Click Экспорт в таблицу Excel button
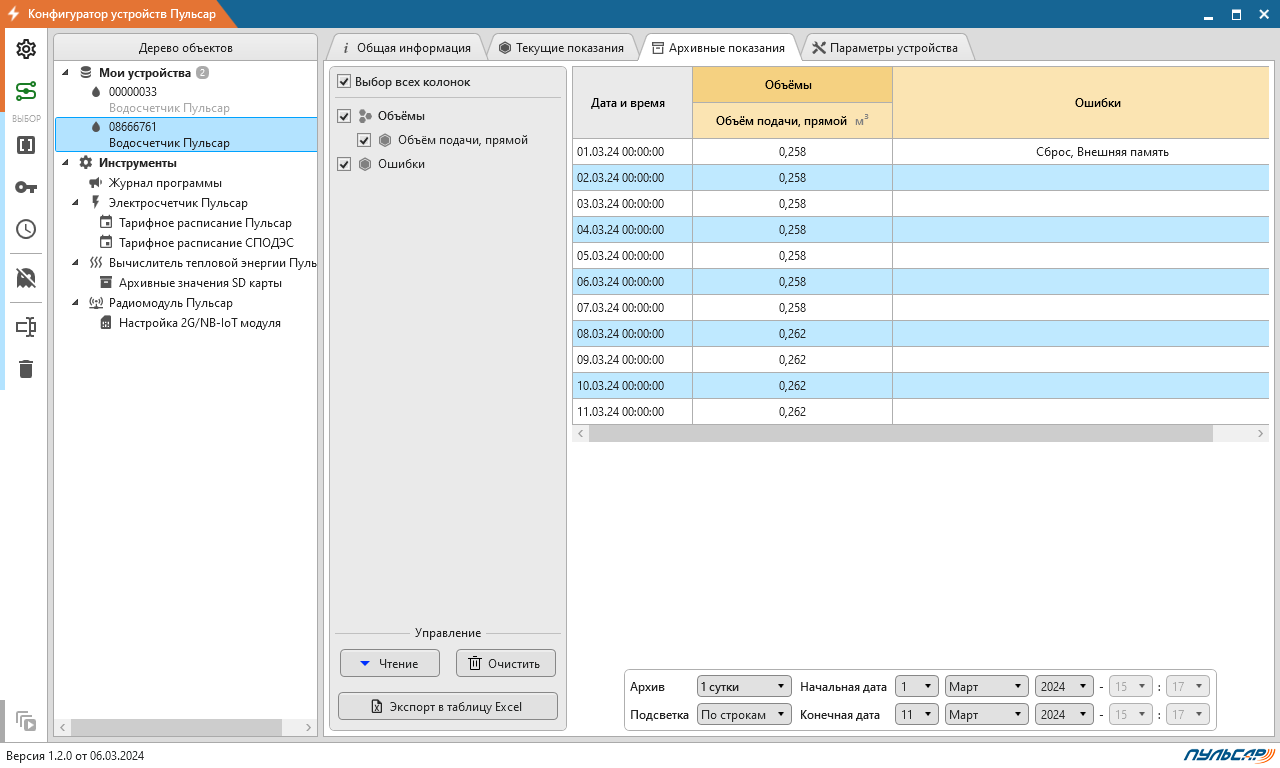1280x768 pixels. point(448,706)
